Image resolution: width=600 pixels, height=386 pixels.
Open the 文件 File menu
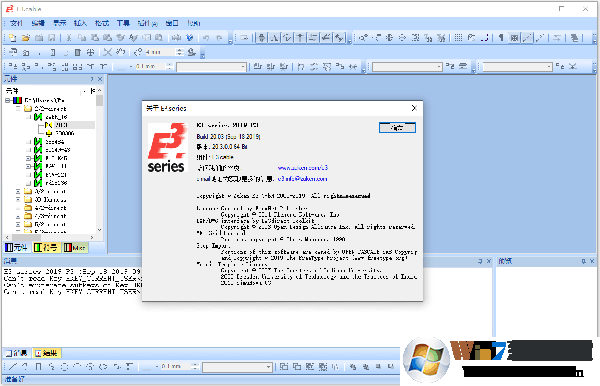(16, 23)
